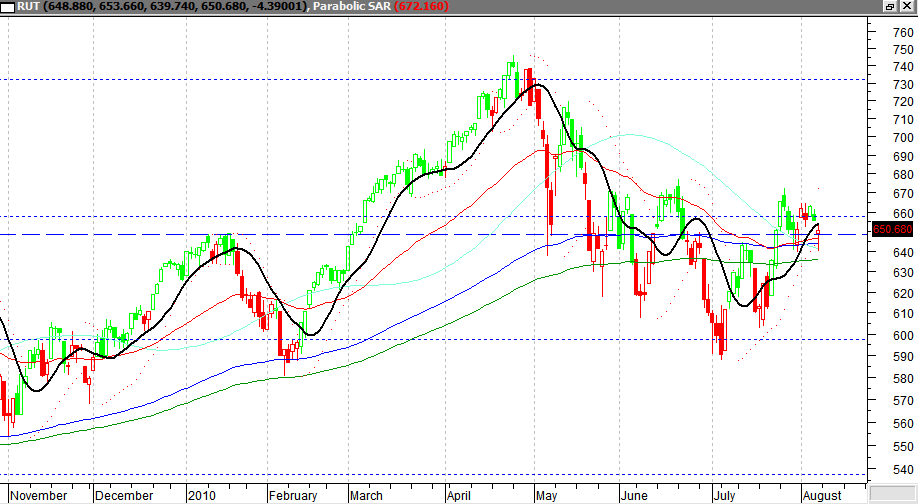Viewport: 918px width, 504px height.
Task: Restore down the RUT chart window
Action: coord(890,6)
